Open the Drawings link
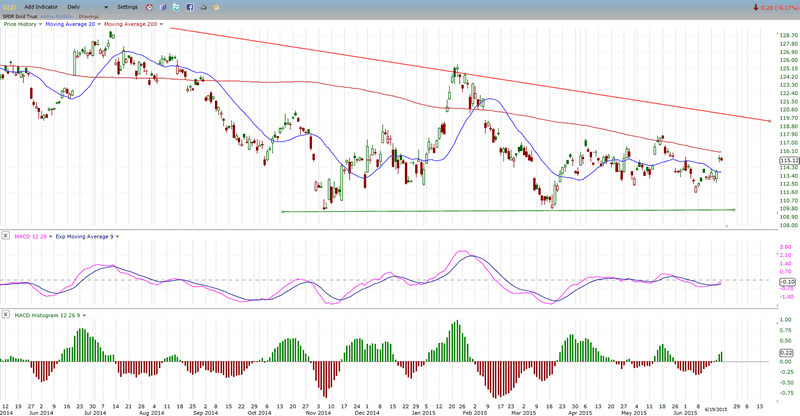This screenshot has width=800, height=416. point(92,14)
